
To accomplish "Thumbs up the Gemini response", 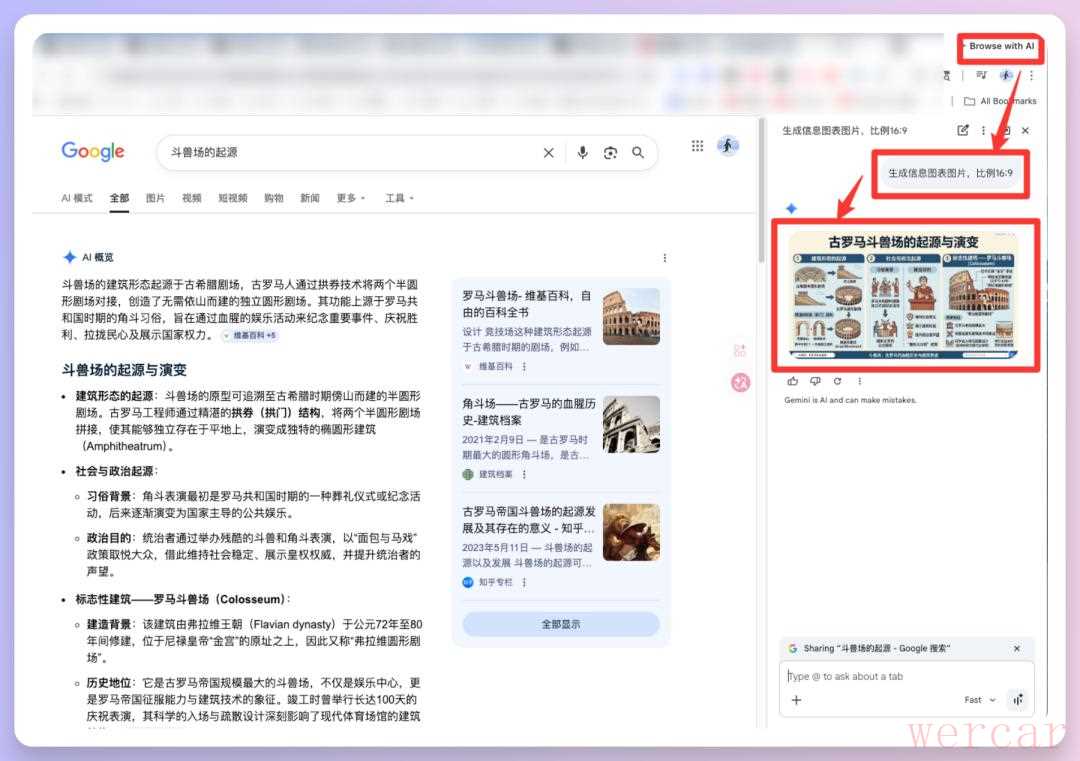I will (793, 381).
